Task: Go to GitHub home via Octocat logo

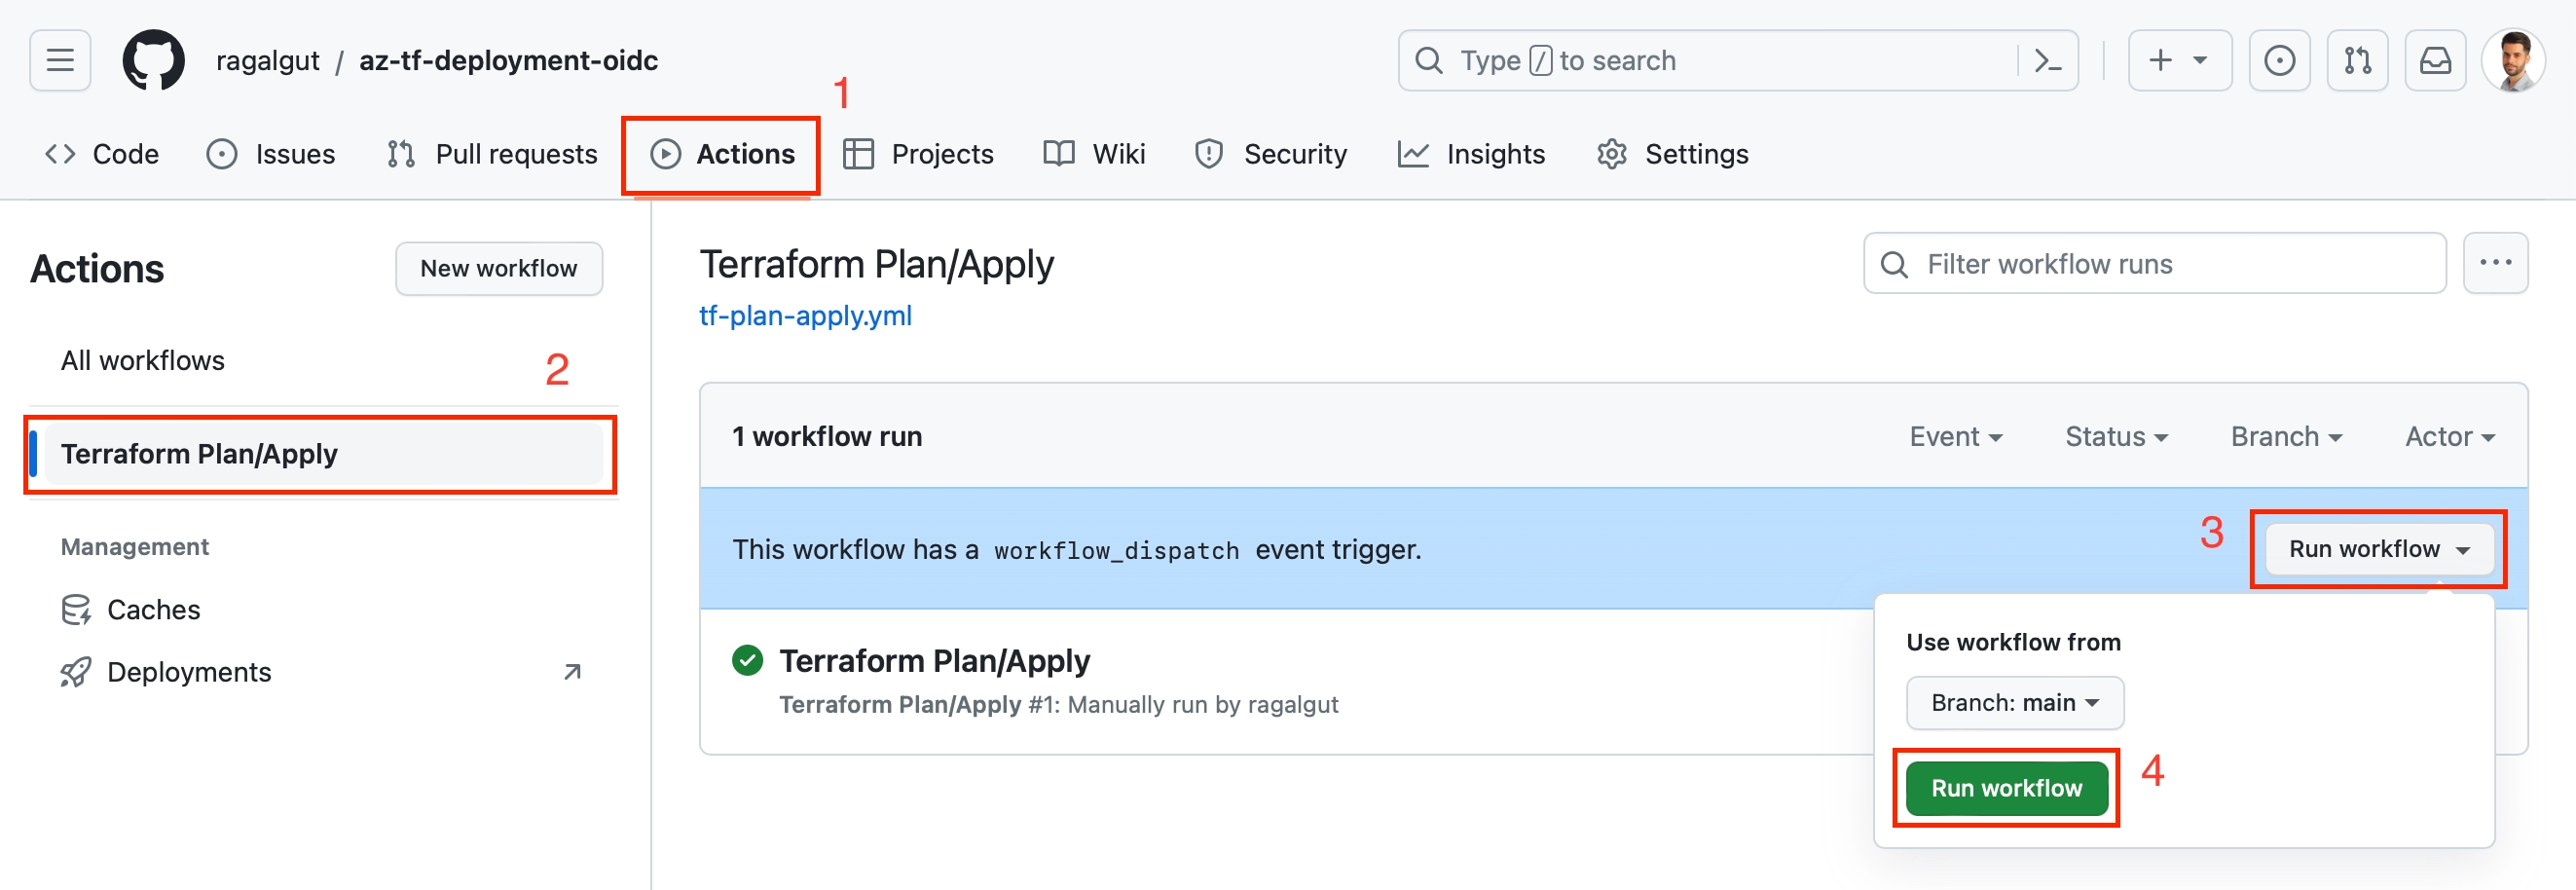Action: [x=153, y=60]
